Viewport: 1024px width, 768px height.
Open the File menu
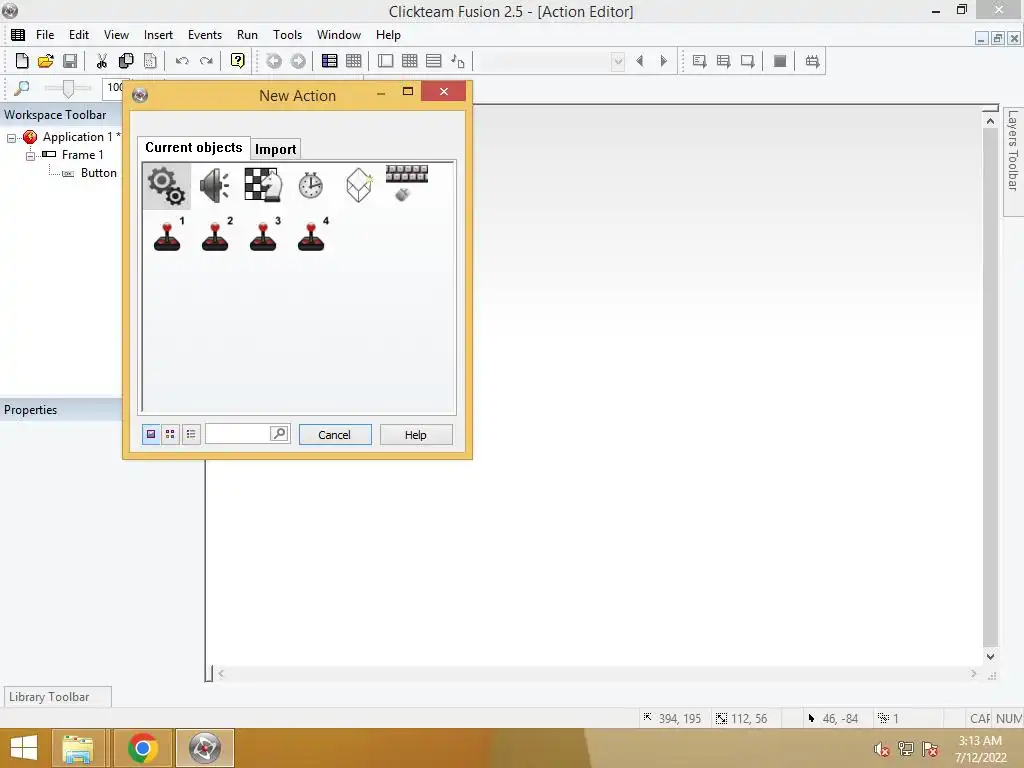[x=45, y=35]
